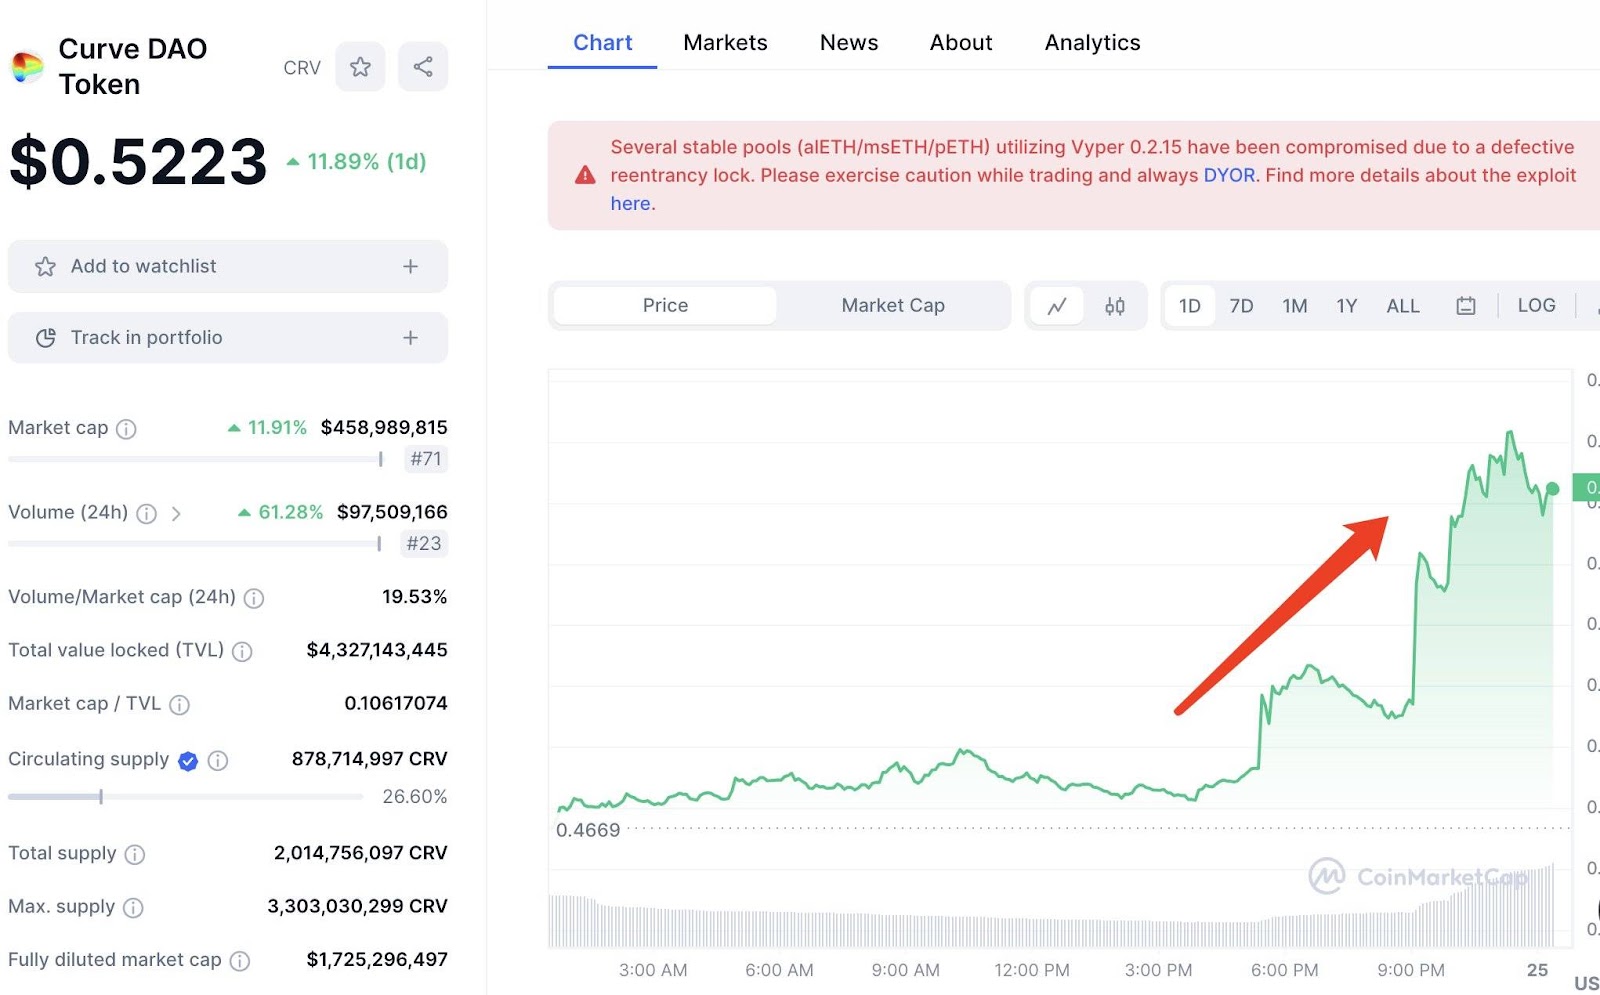Click the $1,725,296,497 diluted cap value
1600x995 pixels.
tap(377, 960)
